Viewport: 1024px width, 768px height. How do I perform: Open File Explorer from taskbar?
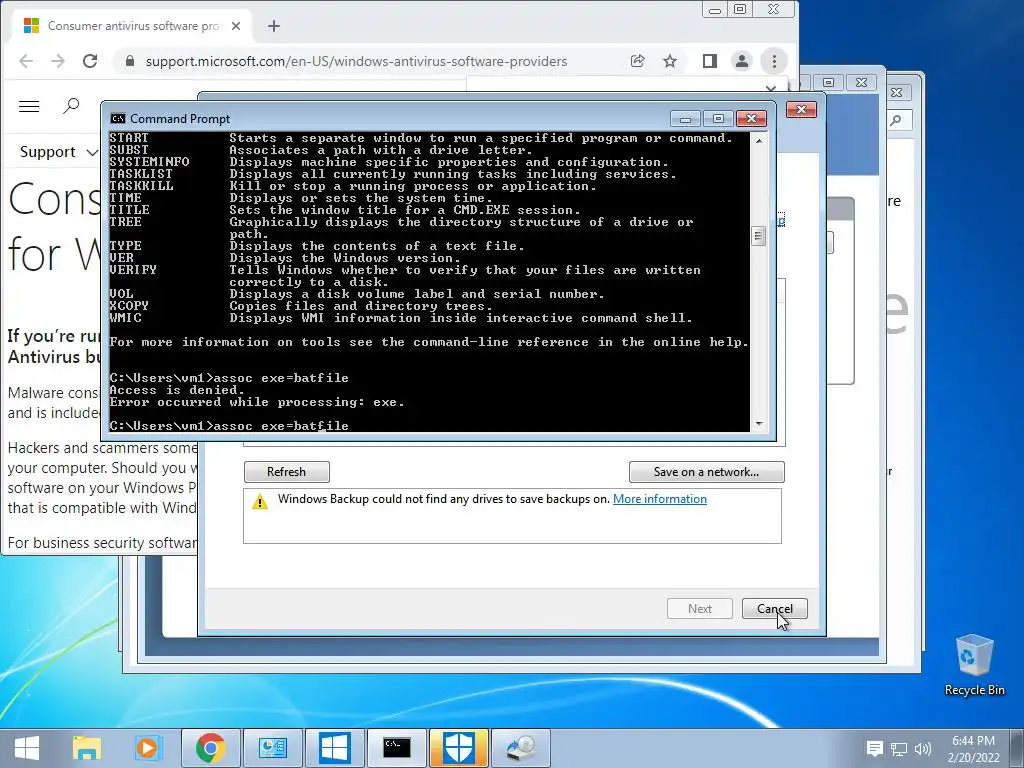(x=86, y=748)
